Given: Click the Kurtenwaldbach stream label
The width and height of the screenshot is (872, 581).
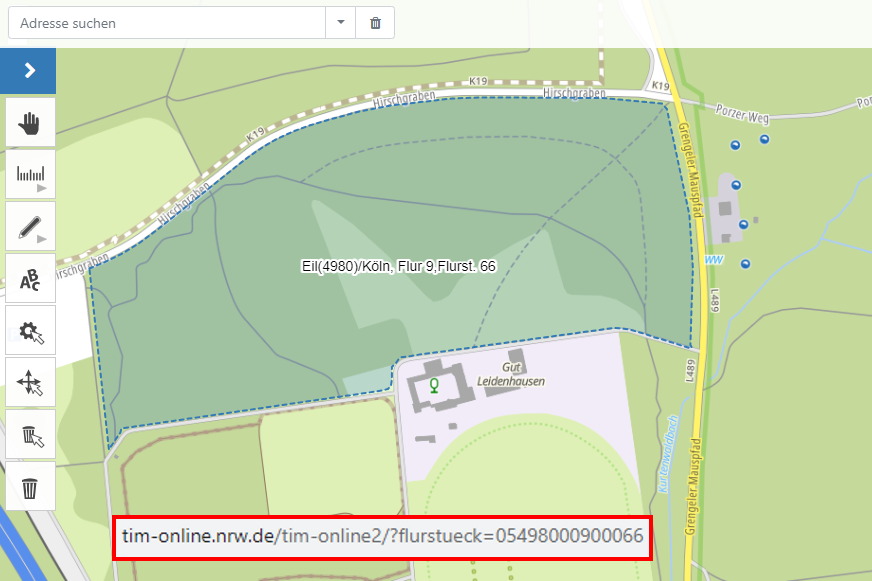Looking at the screenshot, I should click(667, 454).
